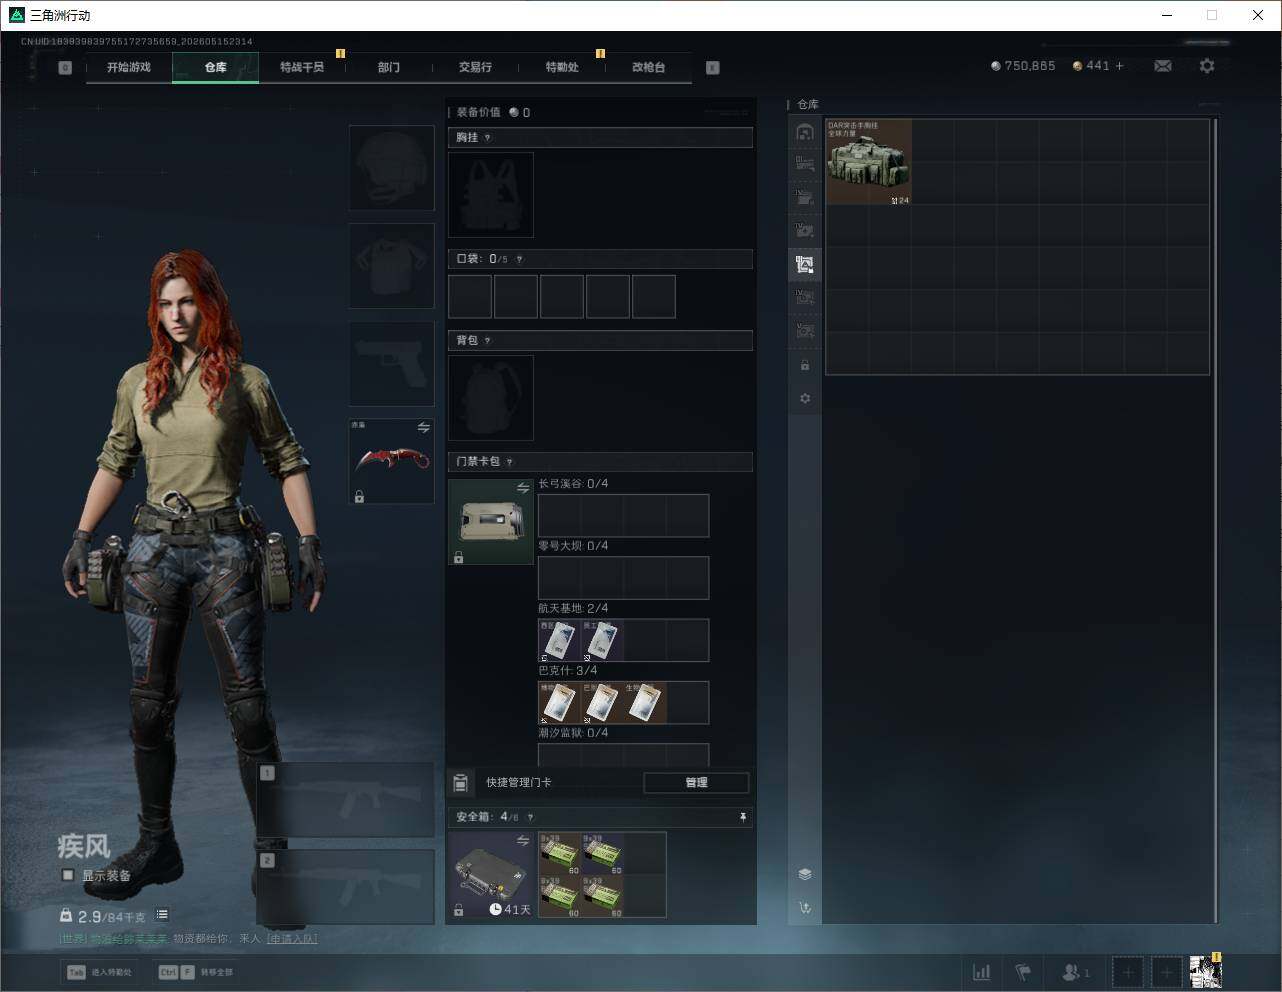Image resolution: width=1282 pixels, height=992 pixels.
Task: Select the empty backpack slot
Action: point(491,398)
